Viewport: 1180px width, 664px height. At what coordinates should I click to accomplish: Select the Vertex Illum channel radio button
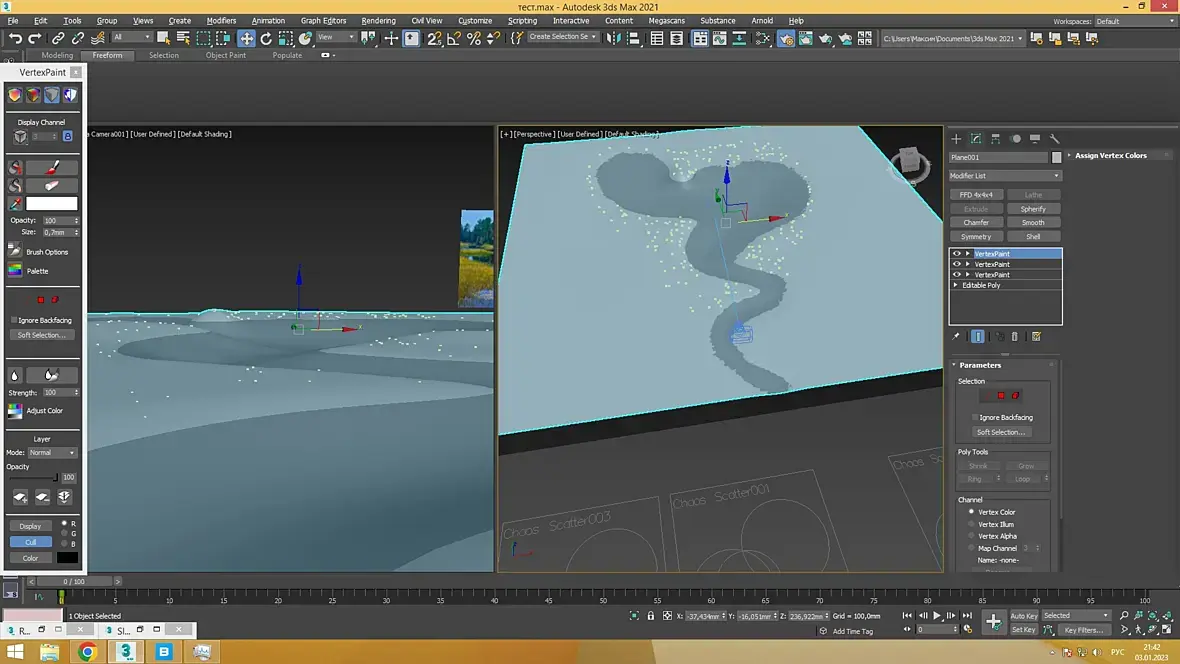(x=971, y=524)
